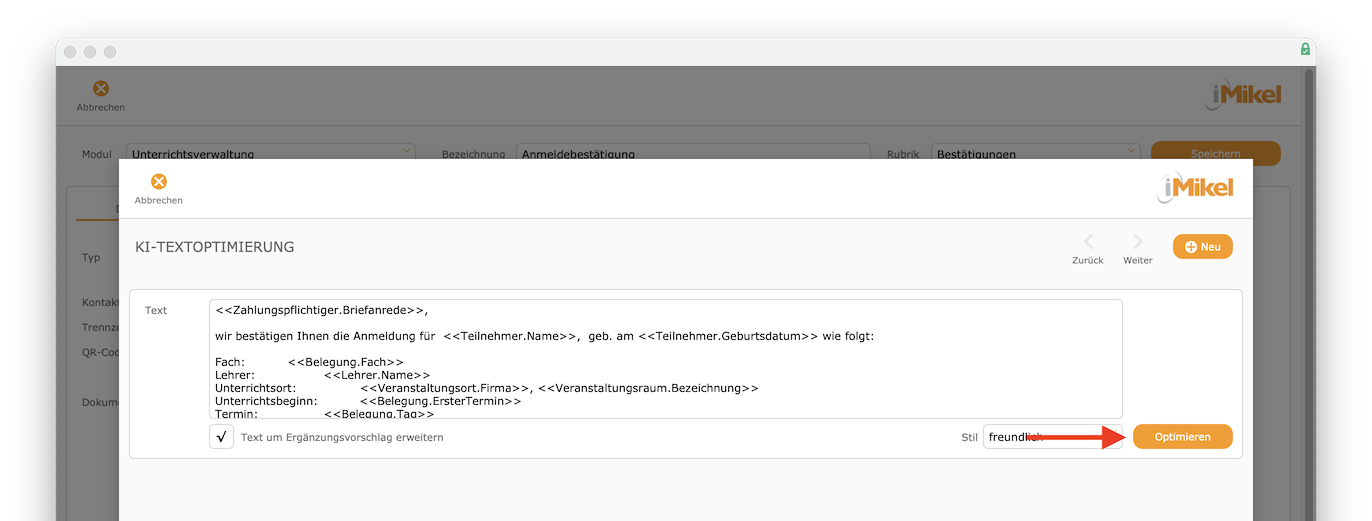The height and width of the screenshot is (521, 1372).
Task: Click the KI-TEXTOPTIMIERUNG heading
Action: click(x=214, y=246)
